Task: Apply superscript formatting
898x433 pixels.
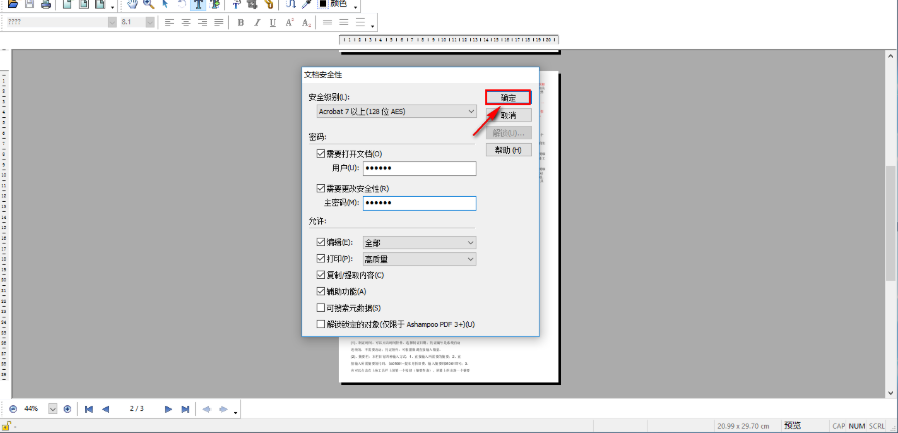Action: pyautogui.click(x=290, y=22)
